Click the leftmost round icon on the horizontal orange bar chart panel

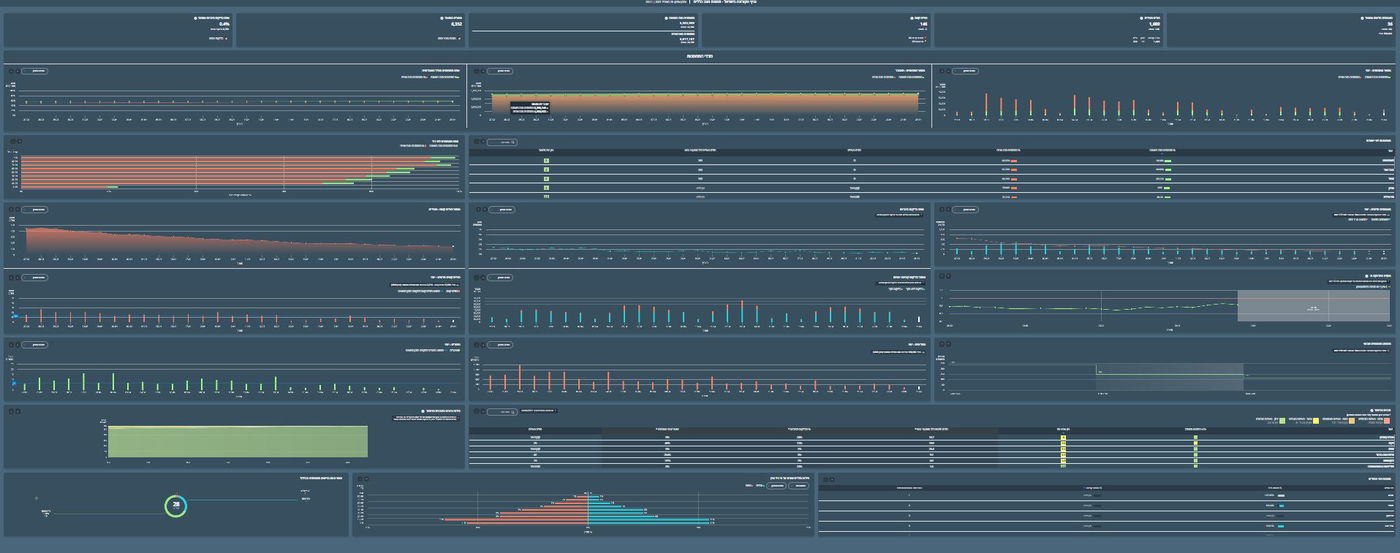[10, 142]
